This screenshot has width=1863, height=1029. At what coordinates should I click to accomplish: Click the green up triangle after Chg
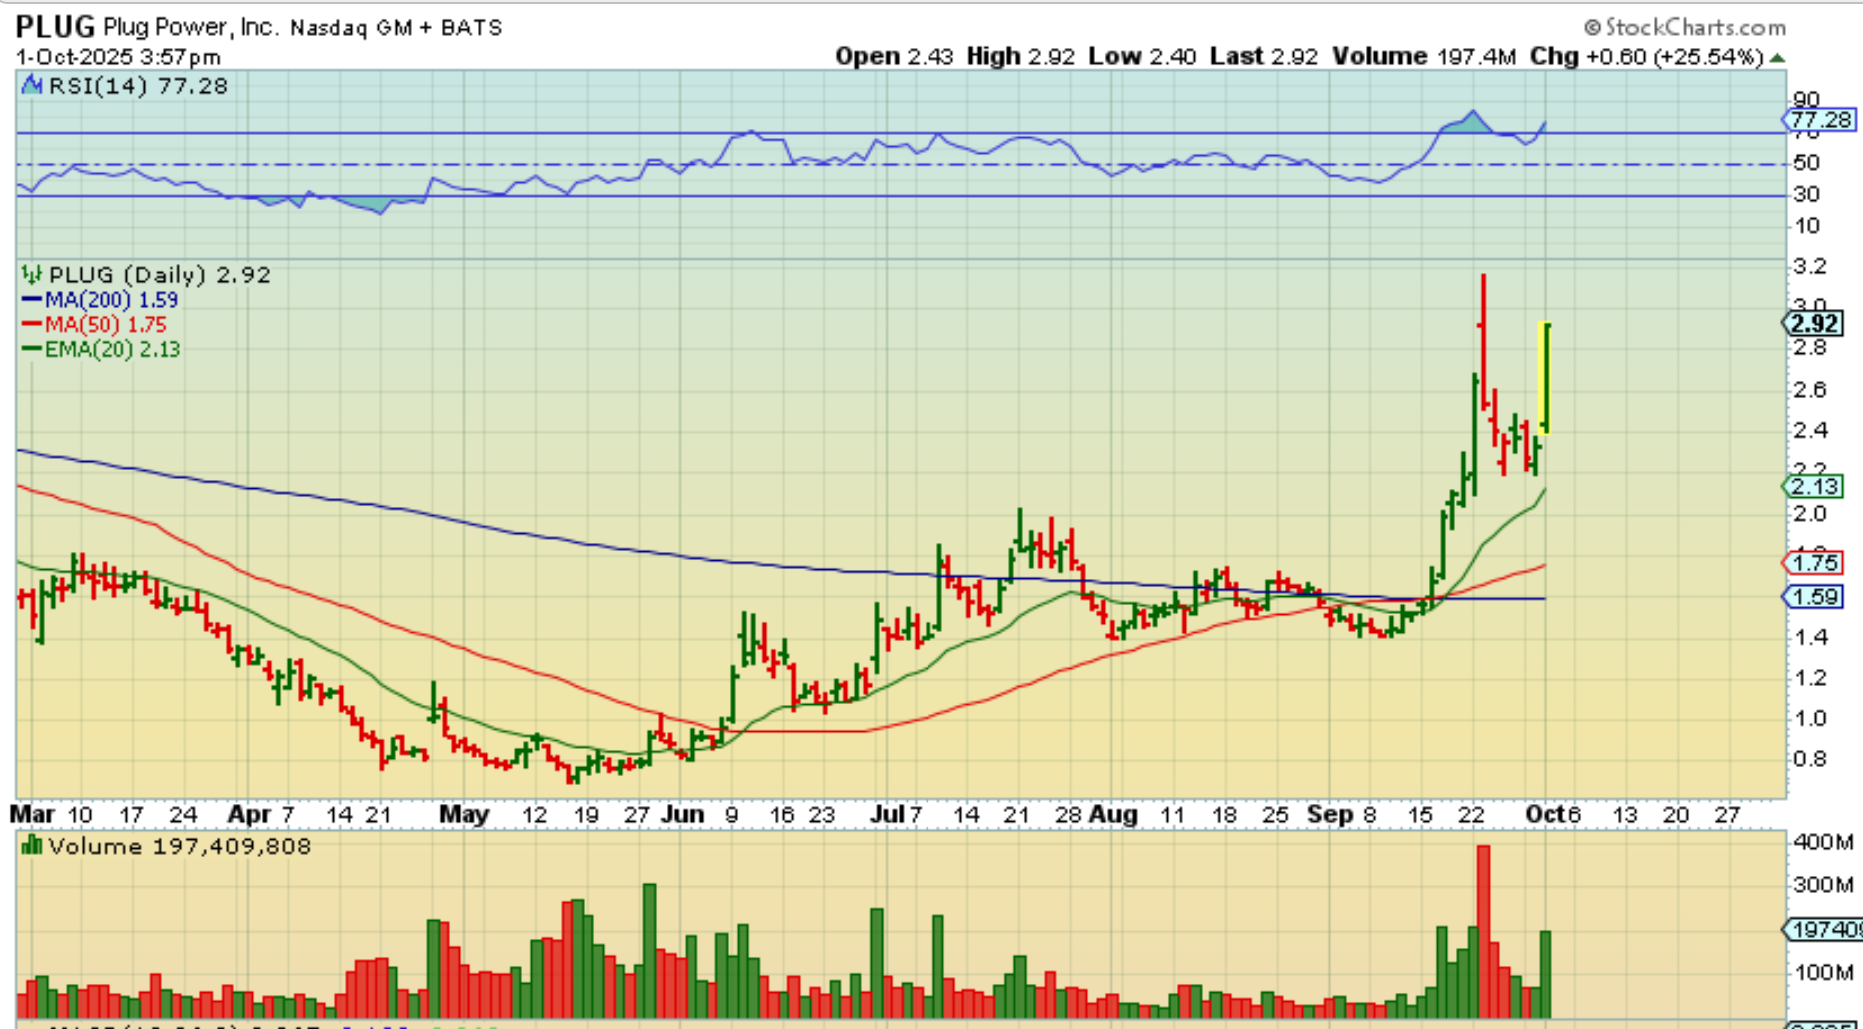1777,58
